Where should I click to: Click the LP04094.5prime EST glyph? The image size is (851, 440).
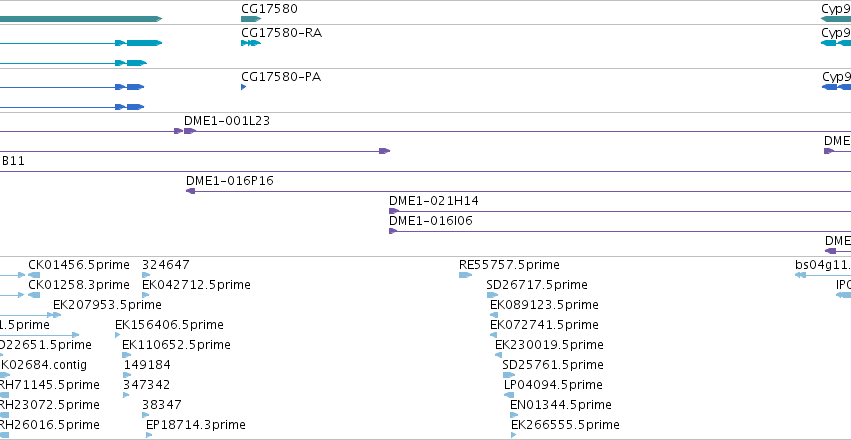[509, 395]
